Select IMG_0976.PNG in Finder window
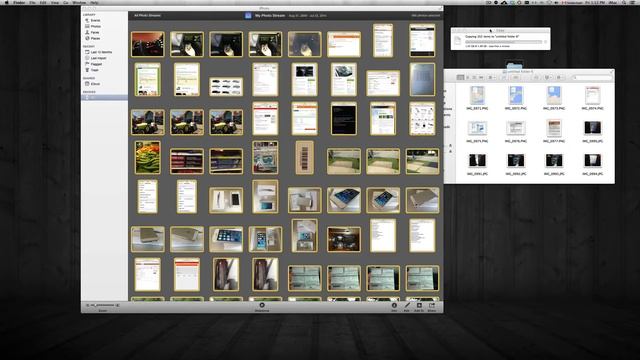 (x=516, y=131)
